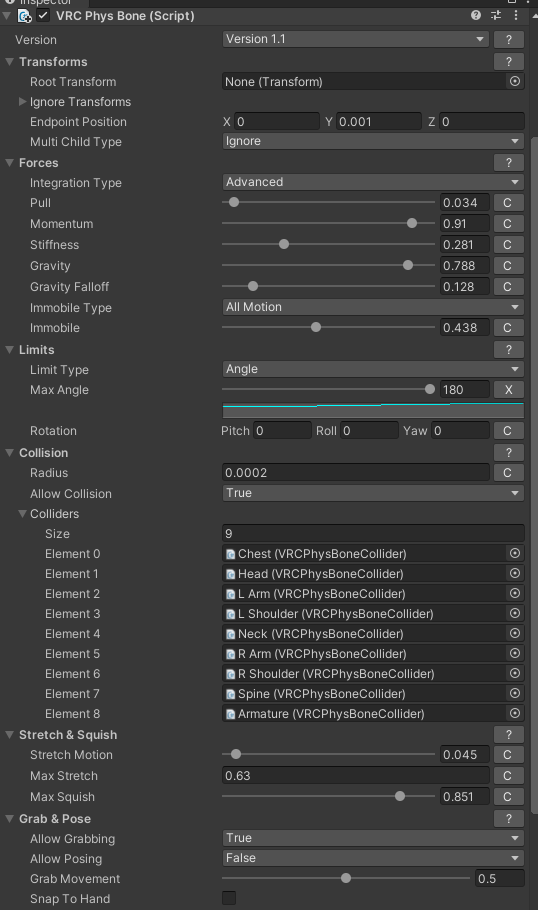Collapse the Transforms section
This screenshot has width=538, height=910.
pyautogui.click(x=9, y=62)
